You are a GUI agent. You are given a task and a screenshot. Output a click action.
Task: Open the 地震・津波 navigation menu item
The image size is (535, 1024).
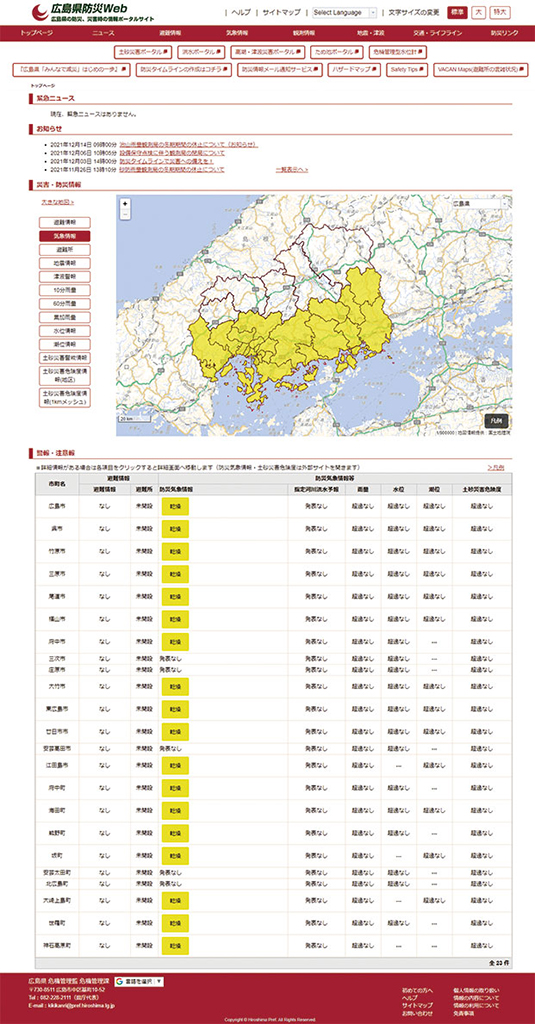point(370,33)
